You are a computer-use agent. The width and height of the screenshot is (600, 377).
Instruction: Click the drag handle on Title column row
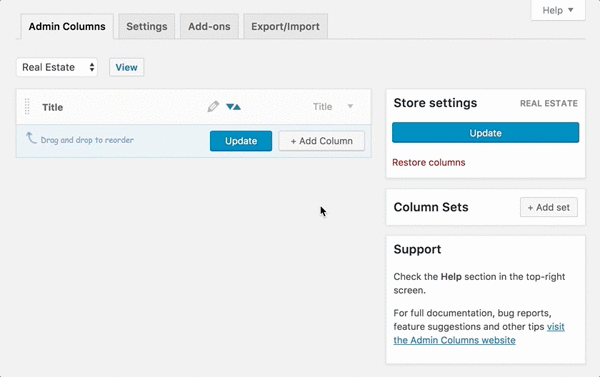[27, 106]
